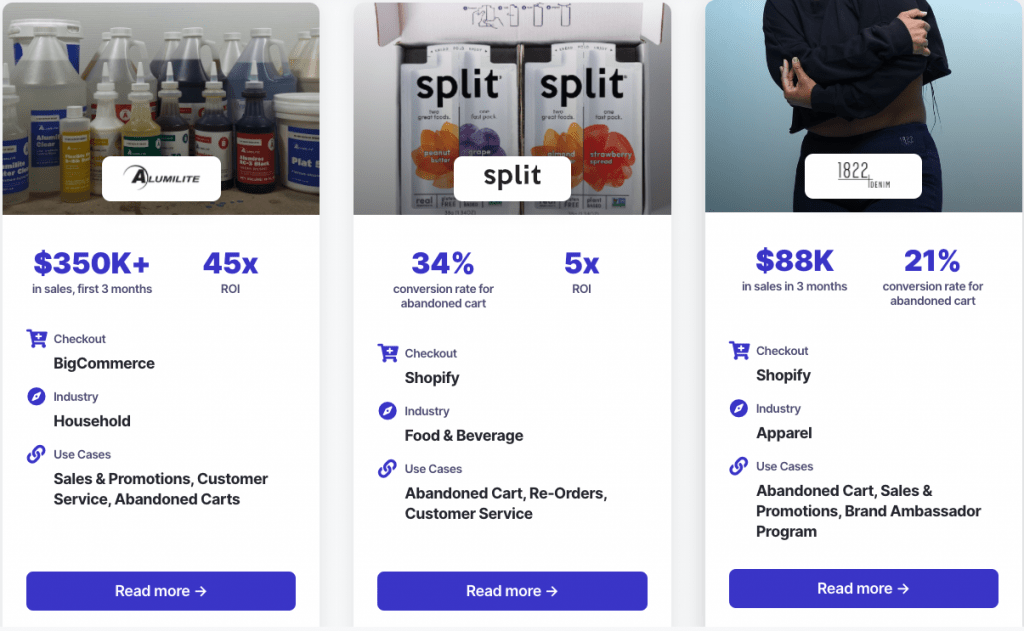Click the Use Cases link icon in Alumilite card
Screen dimensions: 1024x631
(37, 454)
